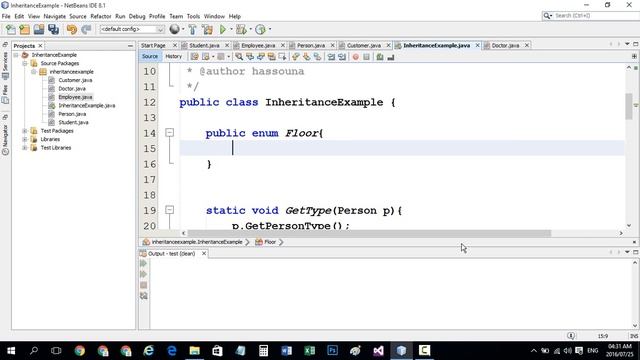Click the Build Project hammer icon
The height and width of the screenshot is (360, 640).
tap(193, 29)
